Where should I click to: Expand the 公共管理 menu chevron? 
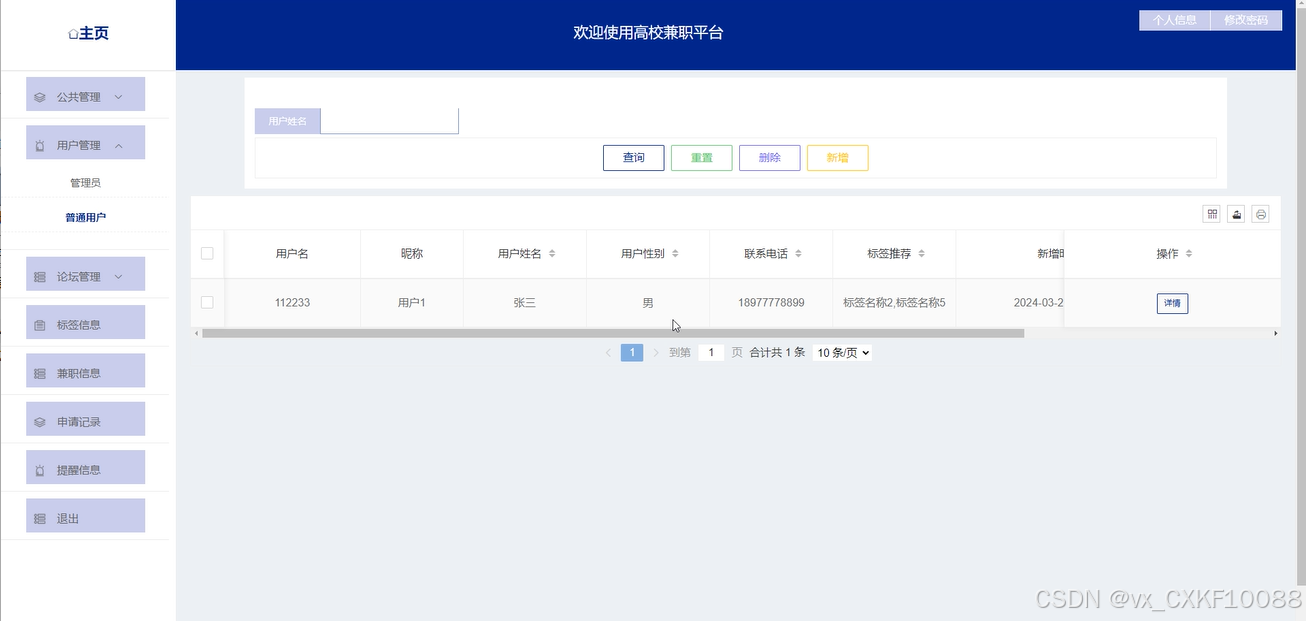(118, 97)
